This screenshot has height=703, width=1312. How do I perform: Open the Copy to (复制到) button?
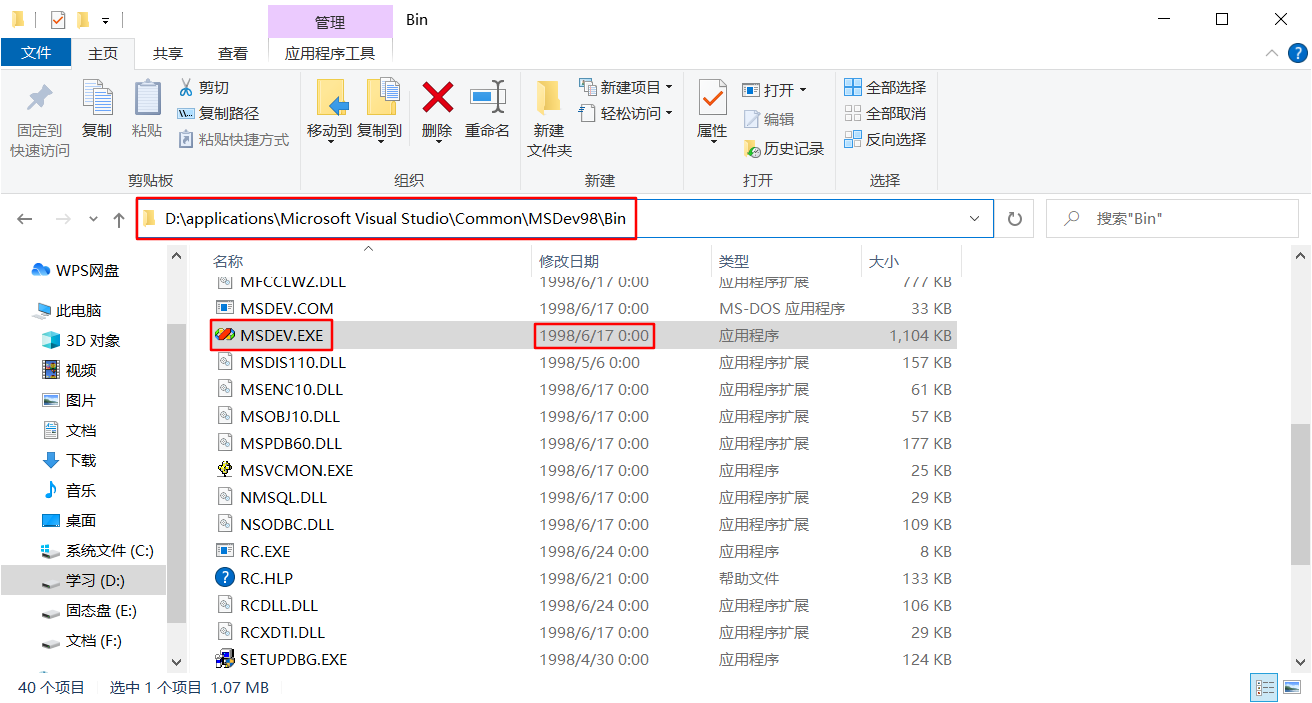point(379,110)
